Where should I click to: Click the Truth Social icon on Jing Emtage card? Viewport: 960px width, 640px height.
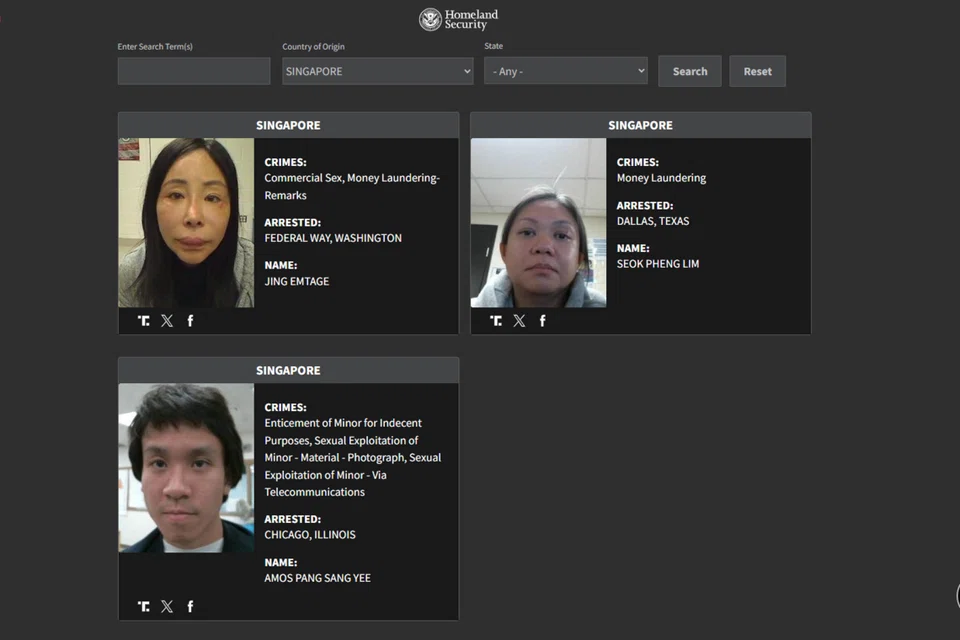pyautogui.click(x=143, y=321)
